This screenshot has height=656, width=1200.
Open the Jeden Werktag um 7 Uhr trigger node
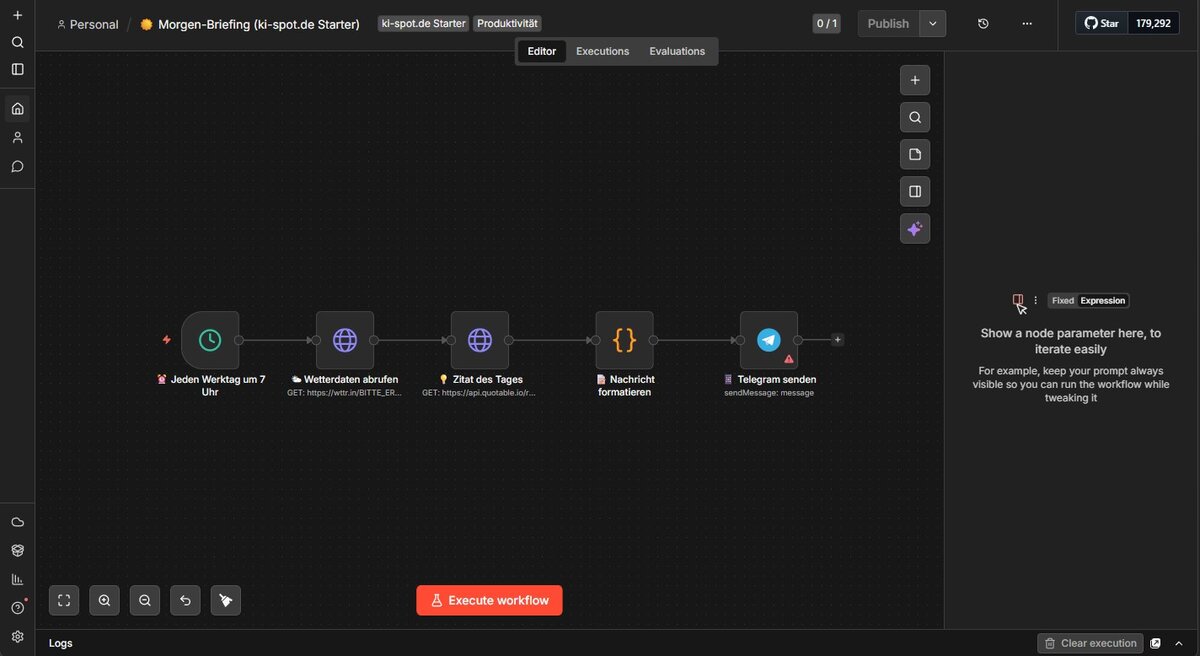click(x=210, y=339)
